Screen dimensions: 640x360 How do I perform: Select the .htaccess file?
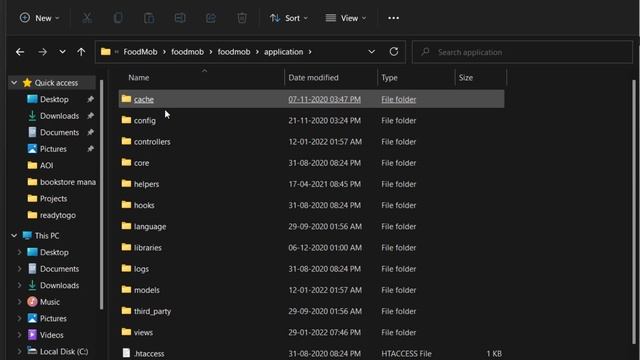coord(149,353)
